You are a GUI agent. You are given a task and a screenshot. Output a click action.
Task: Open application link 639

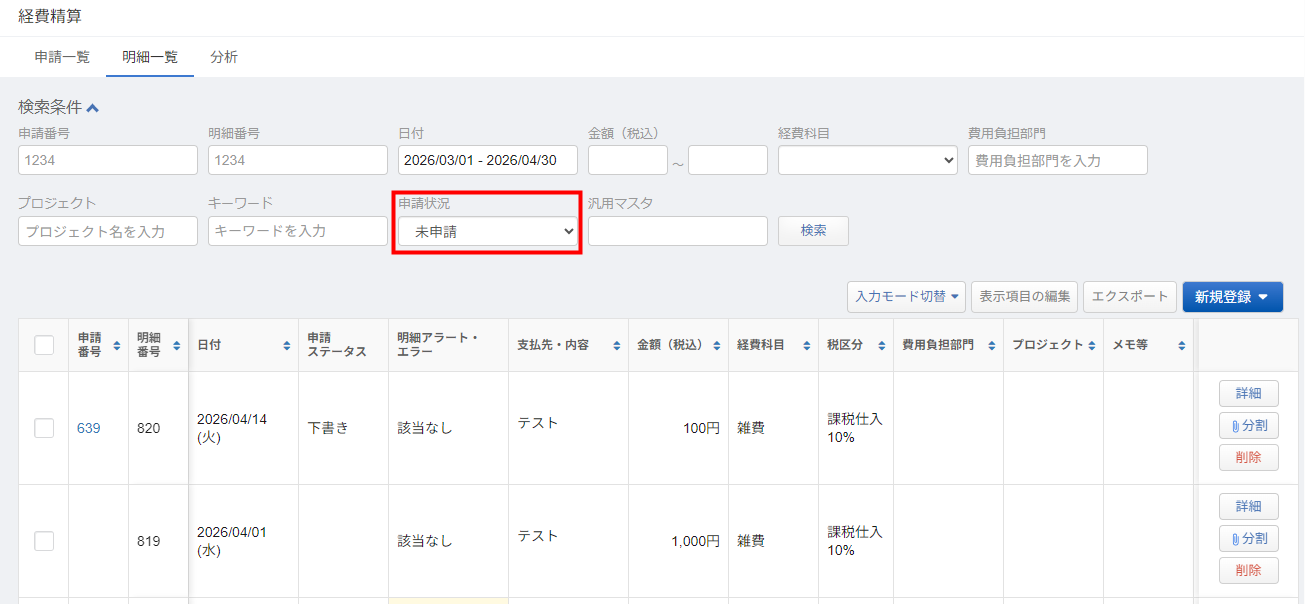click(88, 428)
